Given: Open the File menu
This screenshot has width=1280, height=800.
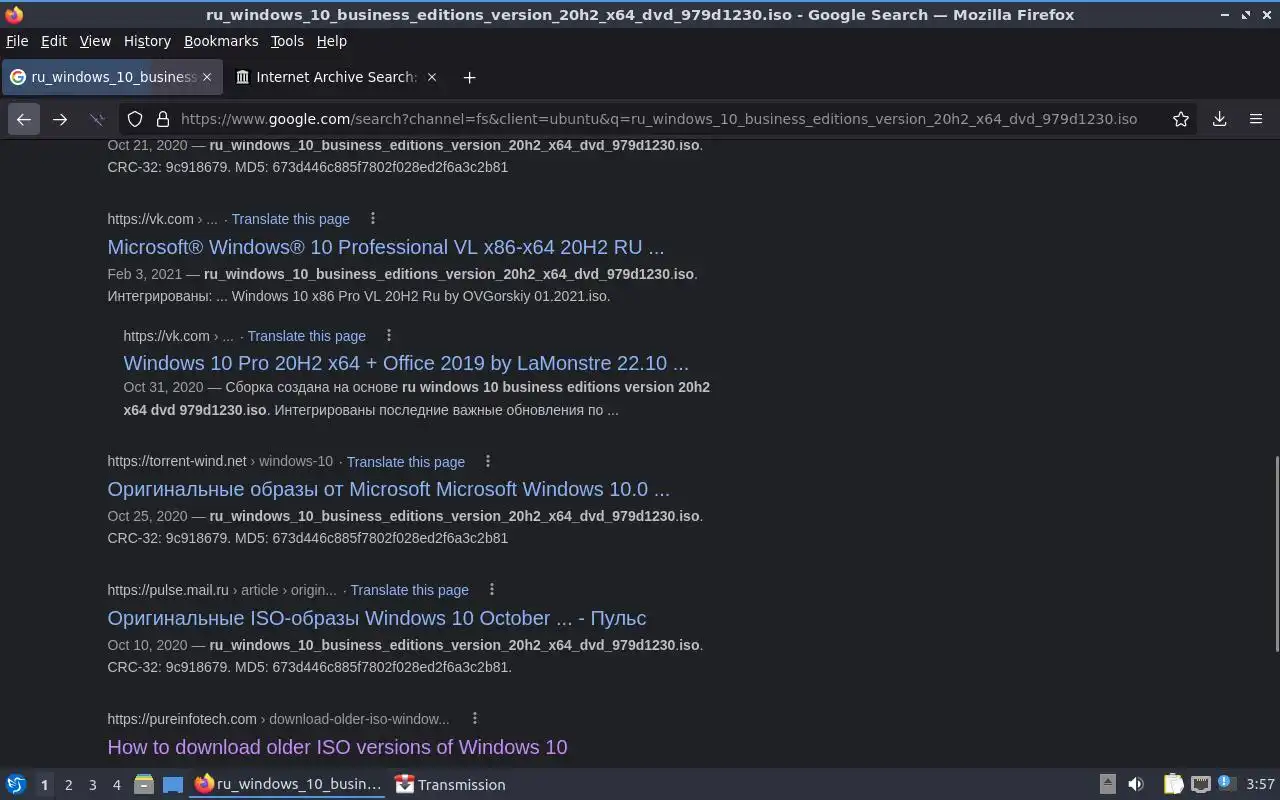Looking at the screenshot, I should click(x=17, y=41).
